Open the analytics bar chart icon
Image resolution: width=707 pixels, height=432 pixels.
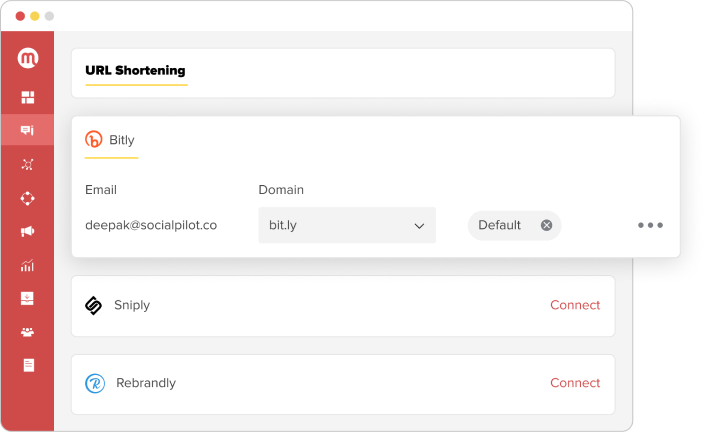click(28, 266)
